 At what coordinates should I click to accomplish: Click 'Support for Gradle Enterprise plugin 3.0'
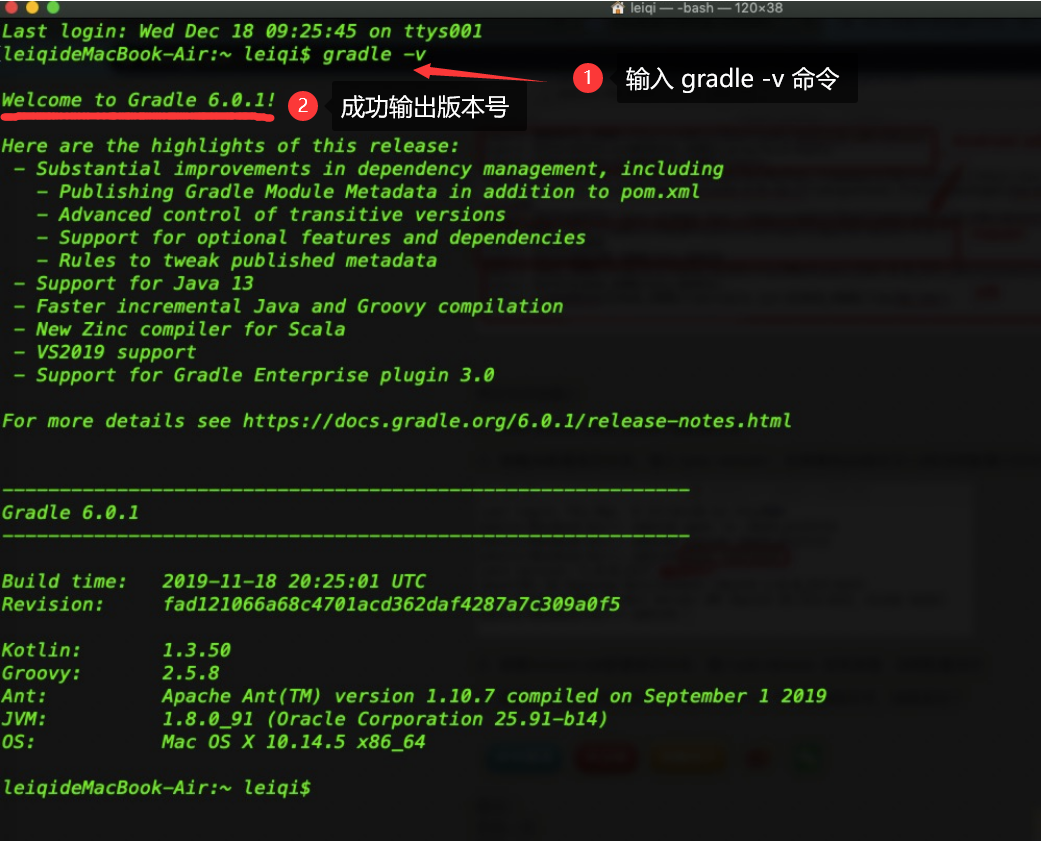pyautogui.click(x=265, y=376)
